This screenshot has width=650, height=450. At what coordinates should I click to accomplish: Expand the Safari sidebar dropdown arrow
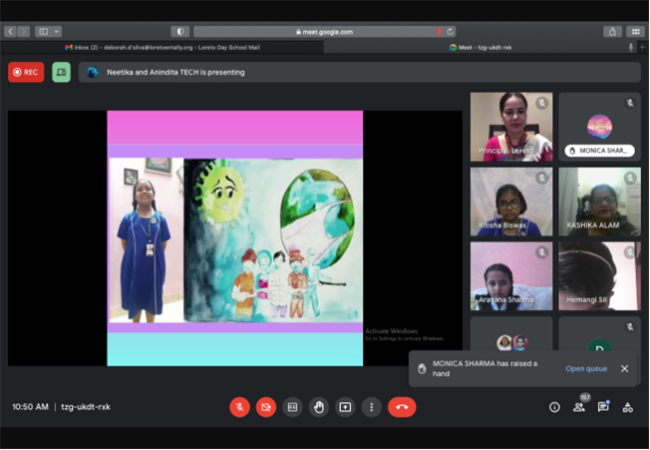click(x=57, y=31)
